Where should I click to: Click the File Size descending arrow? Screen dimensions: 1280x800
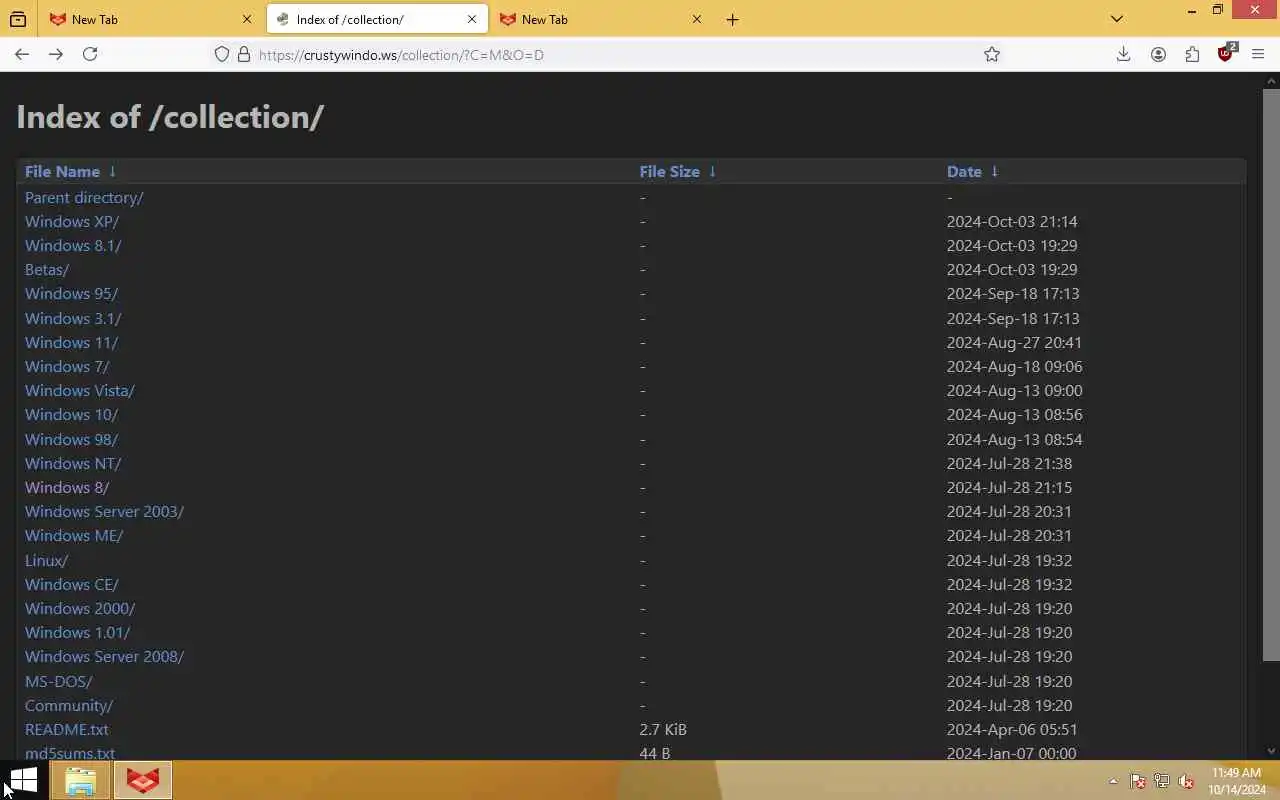point(712,172)
